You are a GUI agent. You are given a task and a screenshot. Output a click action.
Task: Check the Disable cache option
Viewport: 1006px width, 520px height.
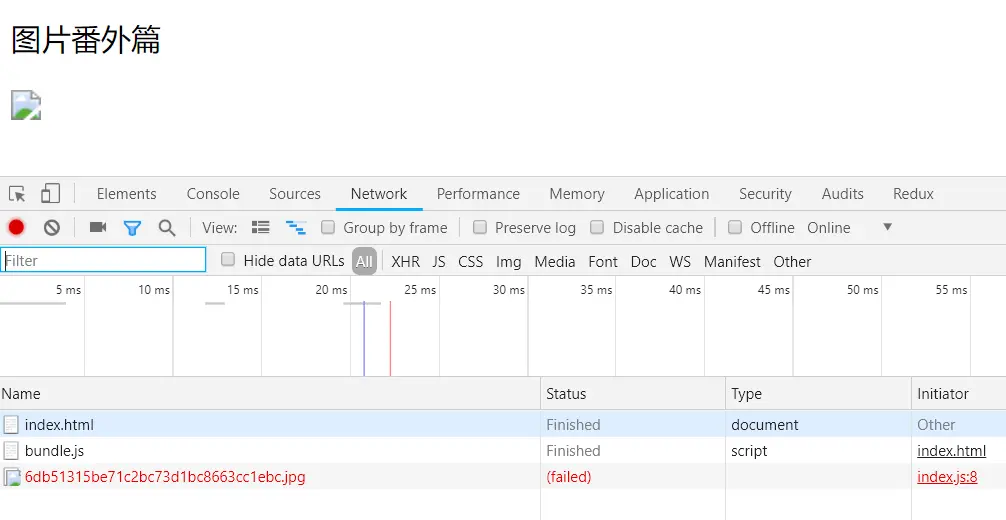coord(597,227)
